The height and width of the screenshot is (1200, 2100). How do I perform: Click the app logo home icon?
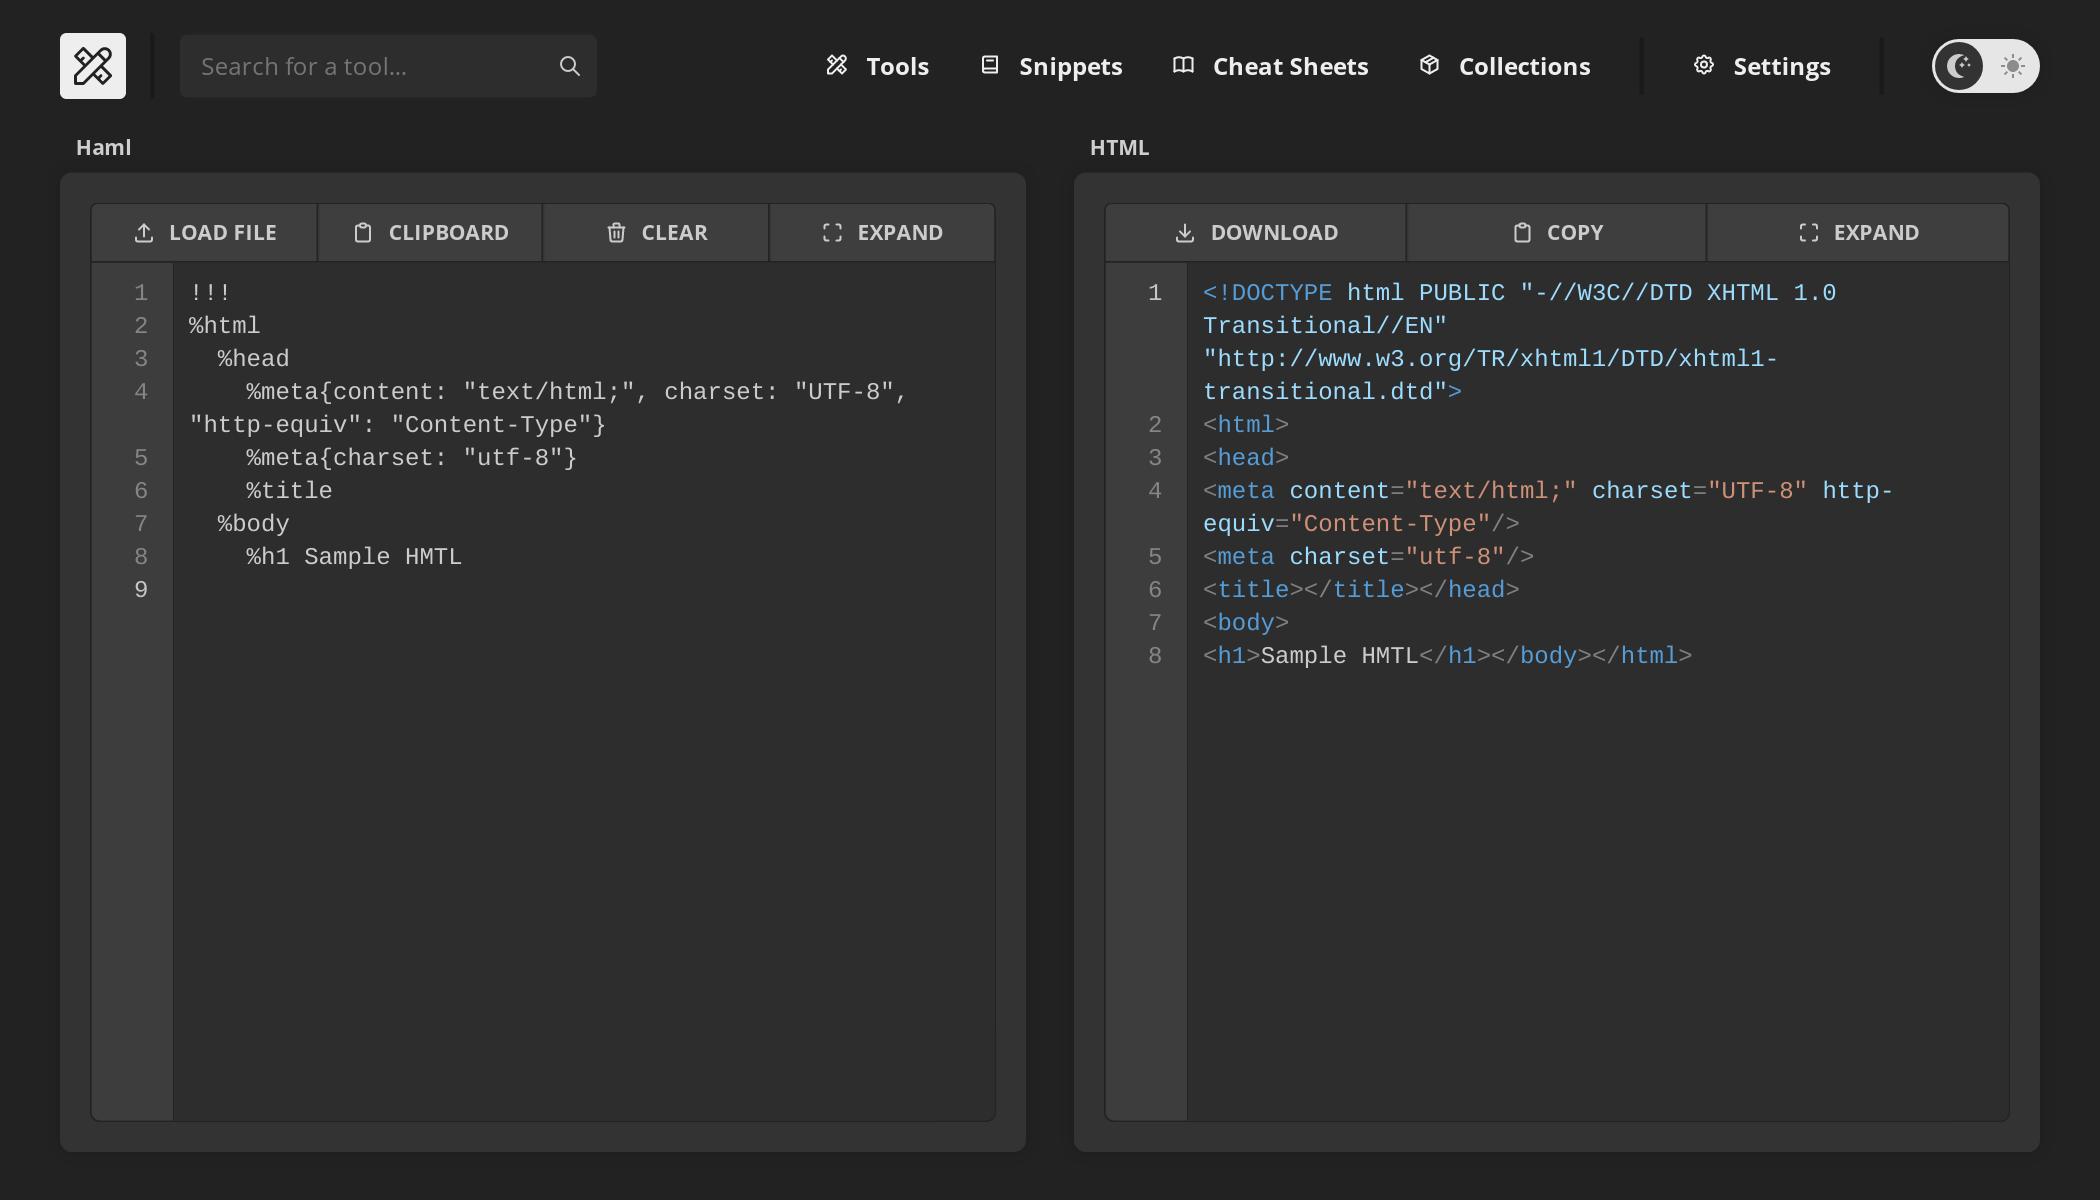93,66
